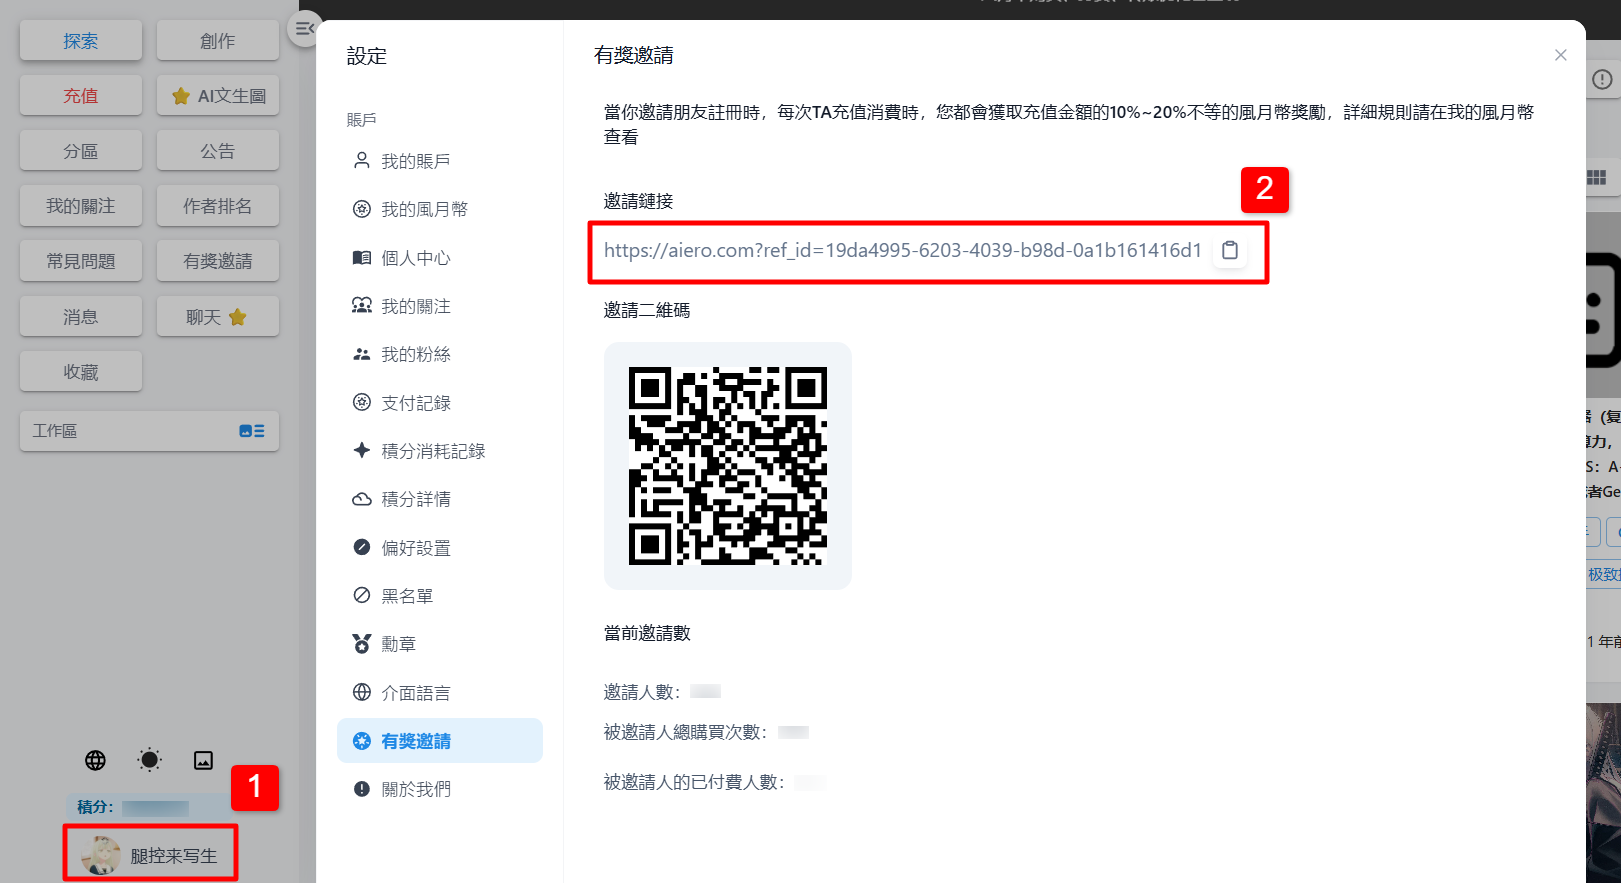The height and width of the screenshot is (883, 1621).
Task: Click the cloud icon beside 積分詳情
Action: (x=362, y=499)
